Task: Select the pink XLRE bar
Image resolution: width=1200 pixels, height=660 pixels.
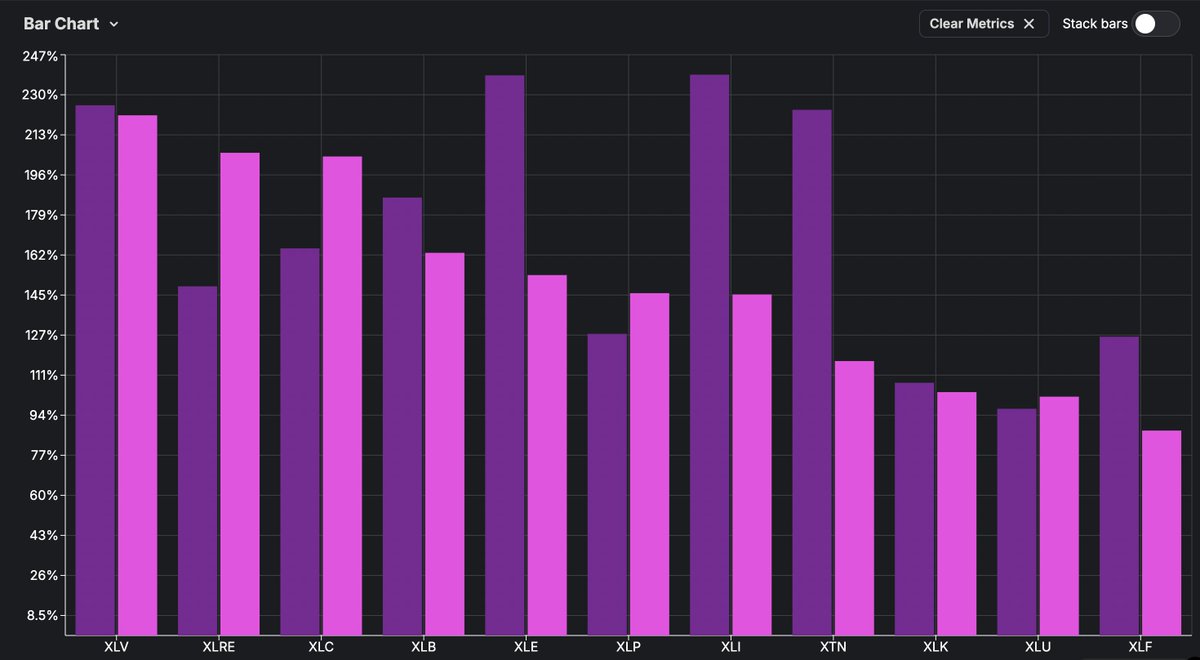Action: coord(240,394)
